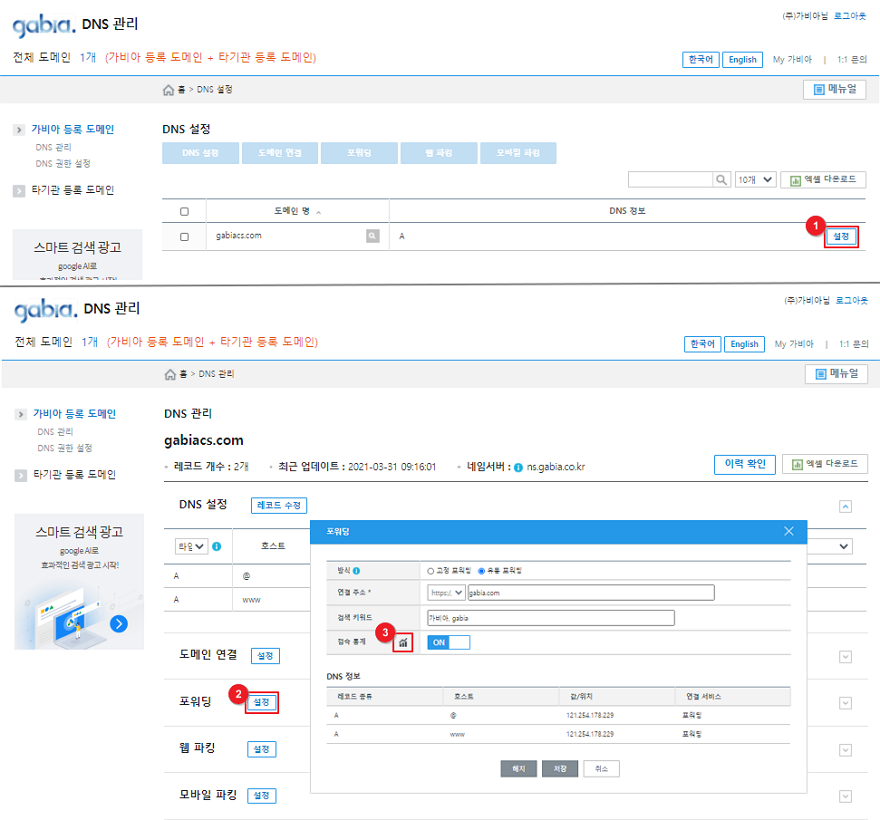Open 메뉴얼 on the domain list page

tap(835, 89)
